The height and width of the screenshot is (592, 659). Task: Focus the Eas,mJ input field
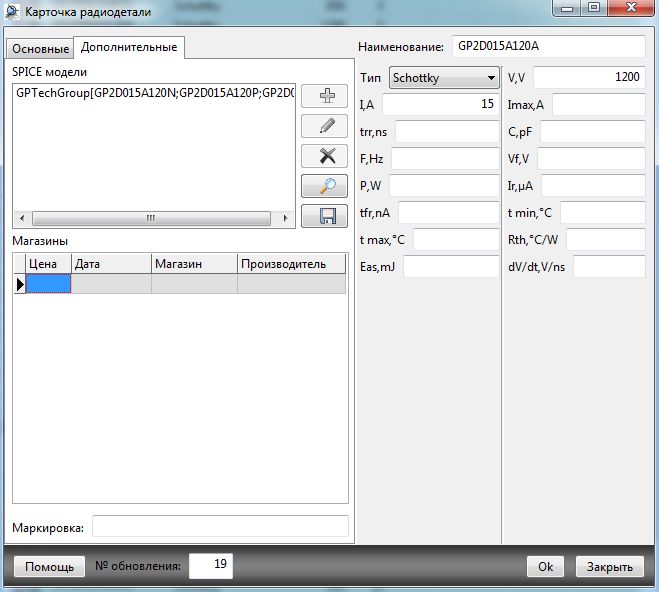coord(451,266)
